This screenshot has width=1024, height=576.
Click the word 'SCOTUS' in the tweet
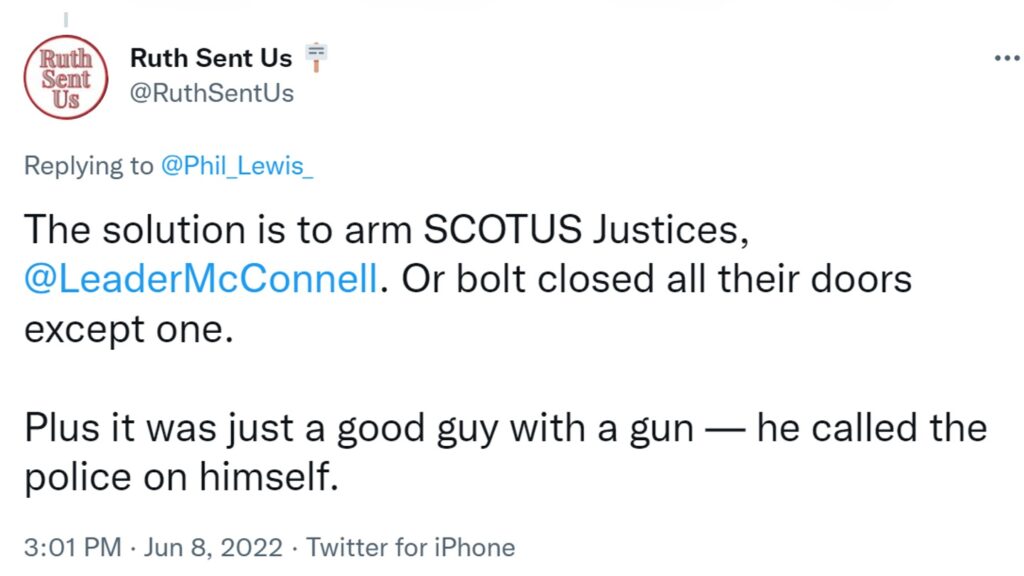[502, 230]
